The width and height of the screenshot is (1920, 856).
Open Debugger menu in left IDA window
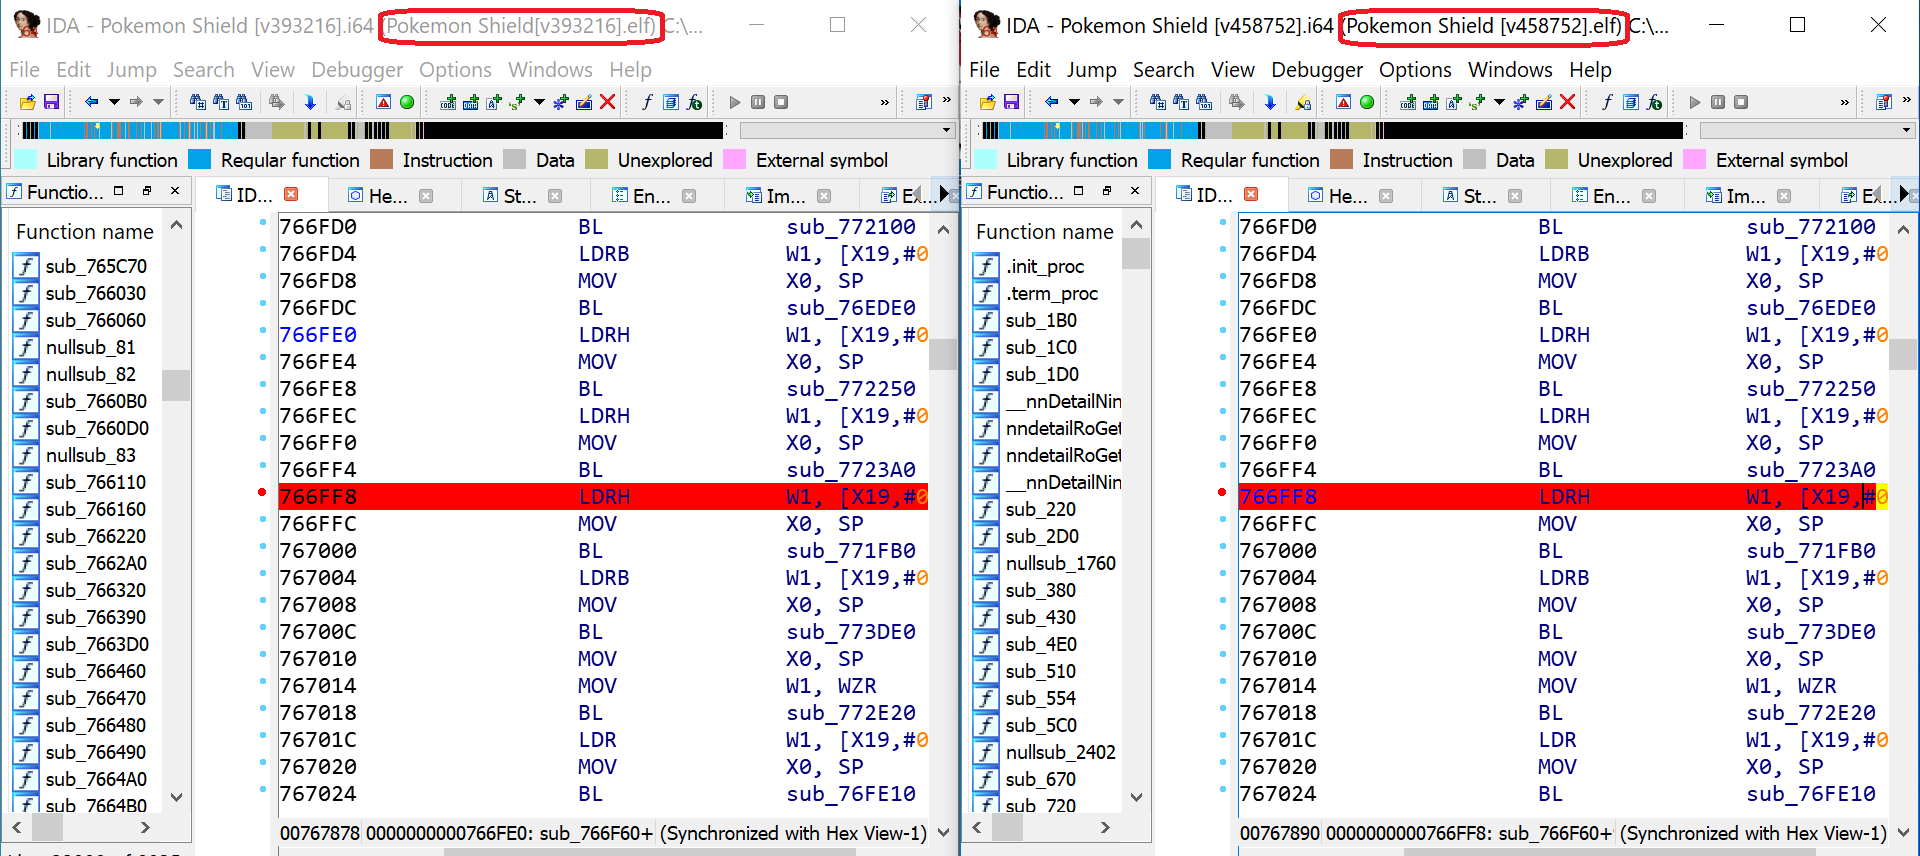click(357, 70)
